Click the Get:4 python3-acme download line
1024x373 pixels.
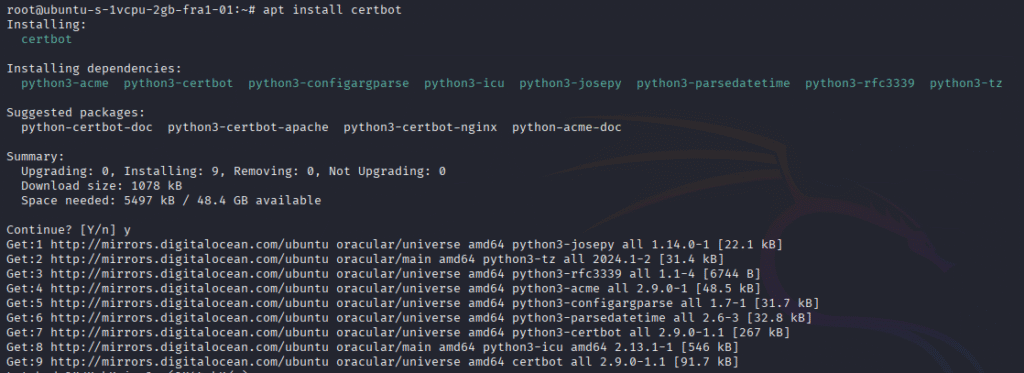coord(383,289)
